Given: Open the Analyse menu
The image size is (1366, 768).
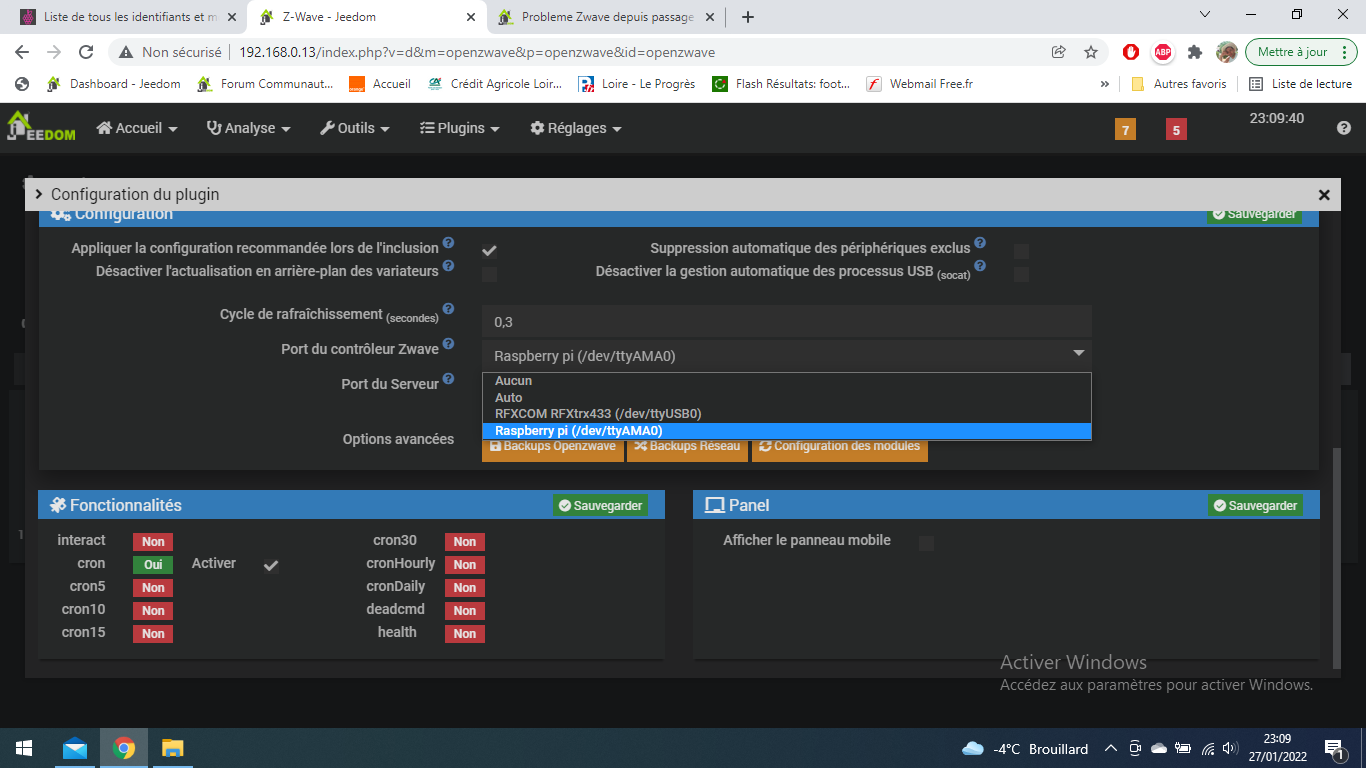Looking at the screenshot, I should [x=249, y=128].
